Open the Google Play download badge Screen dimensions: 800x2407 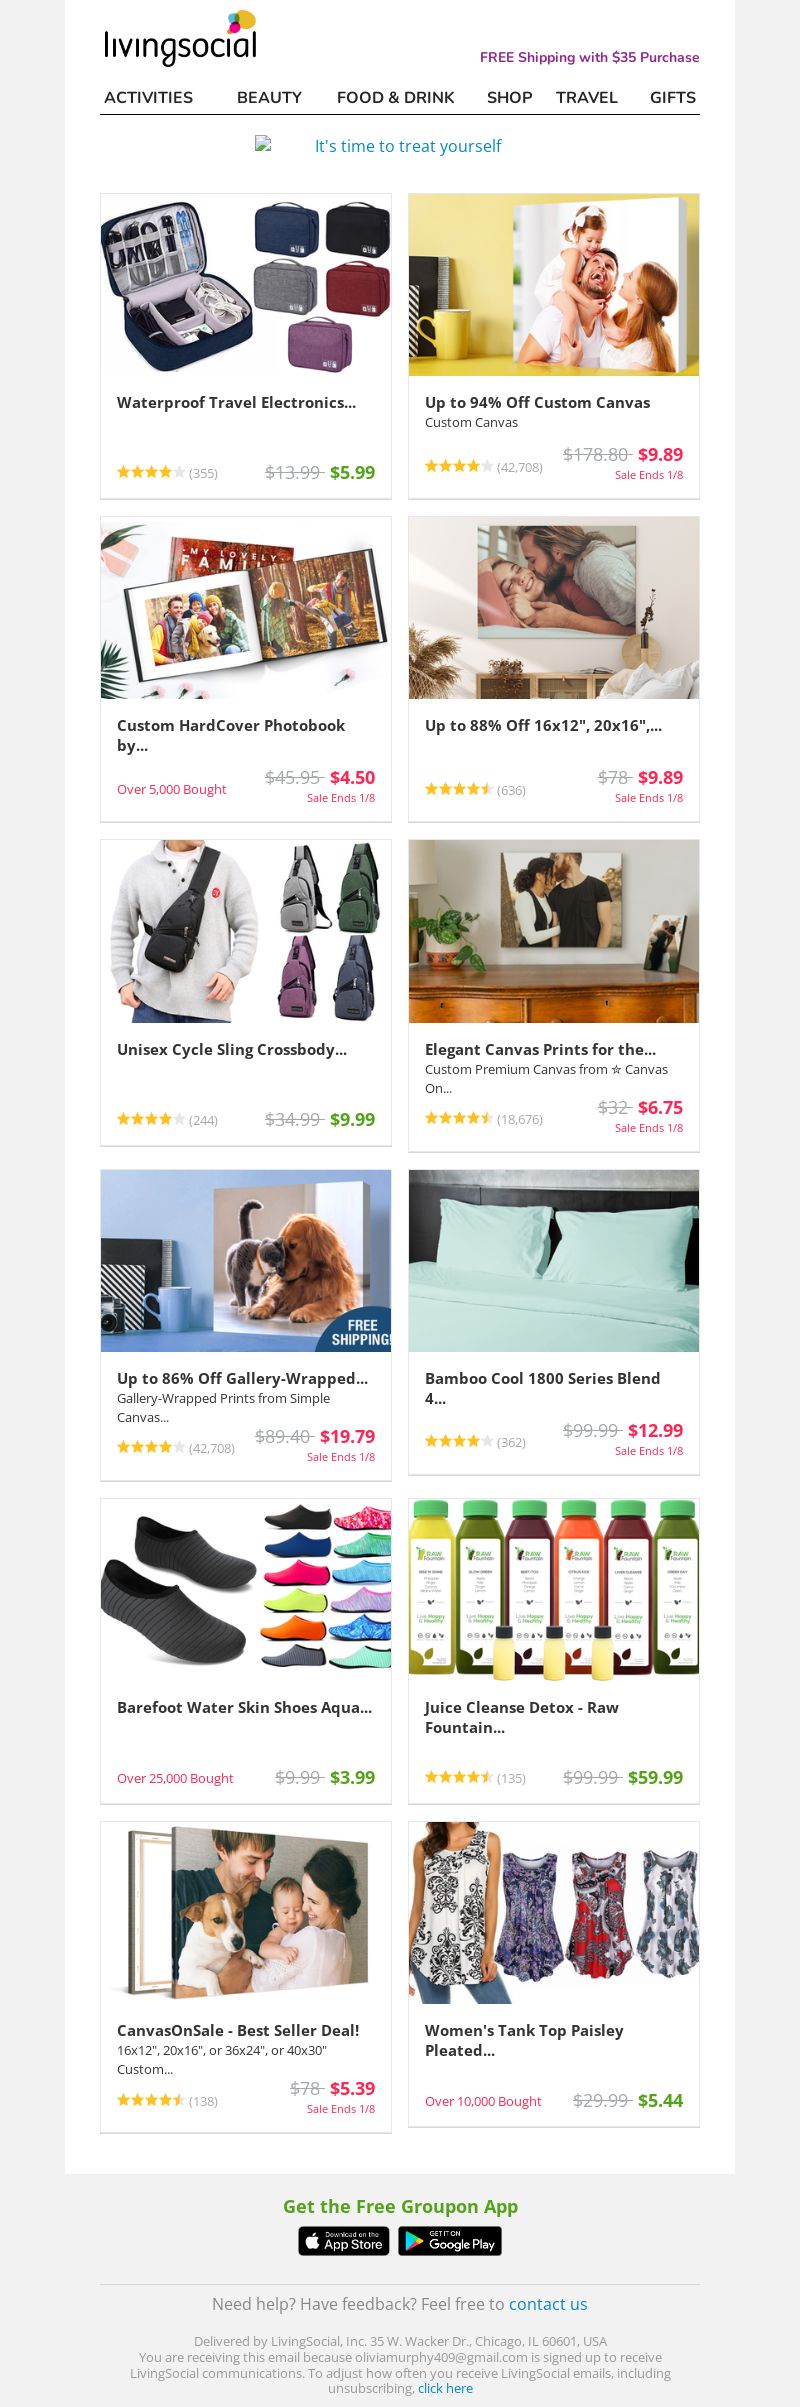point(450,2241)
